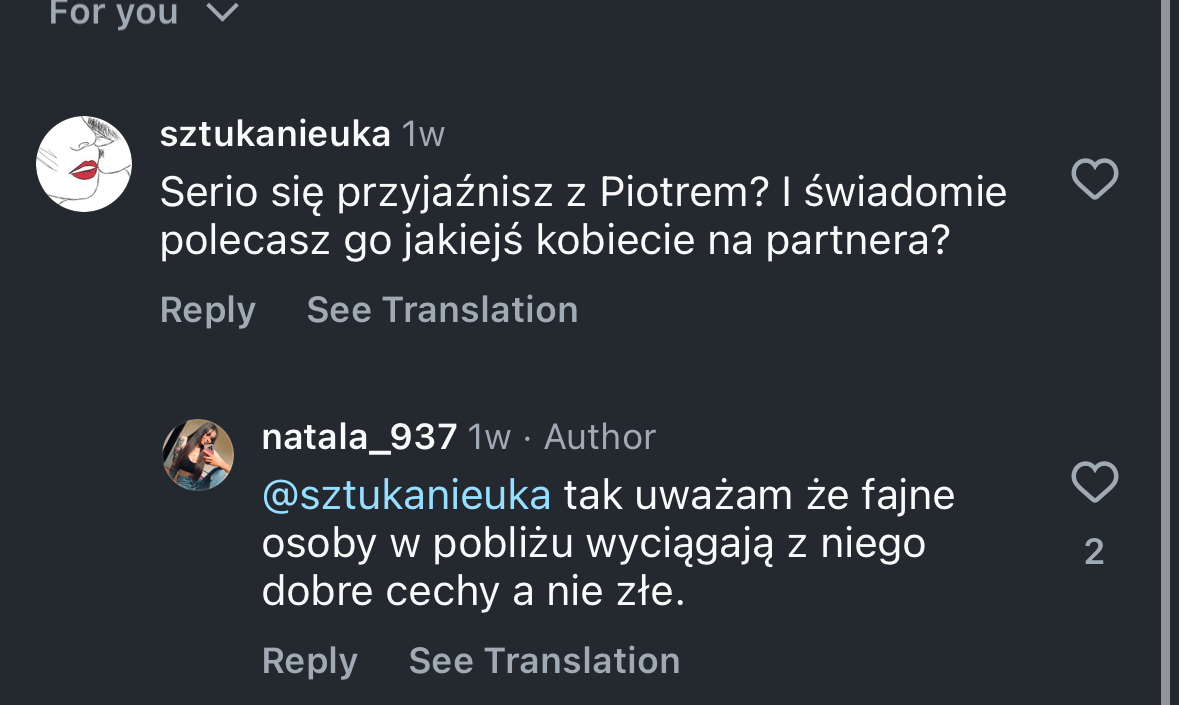
Task: Open the sztukanieuka username above the comment
Action: 275,134
